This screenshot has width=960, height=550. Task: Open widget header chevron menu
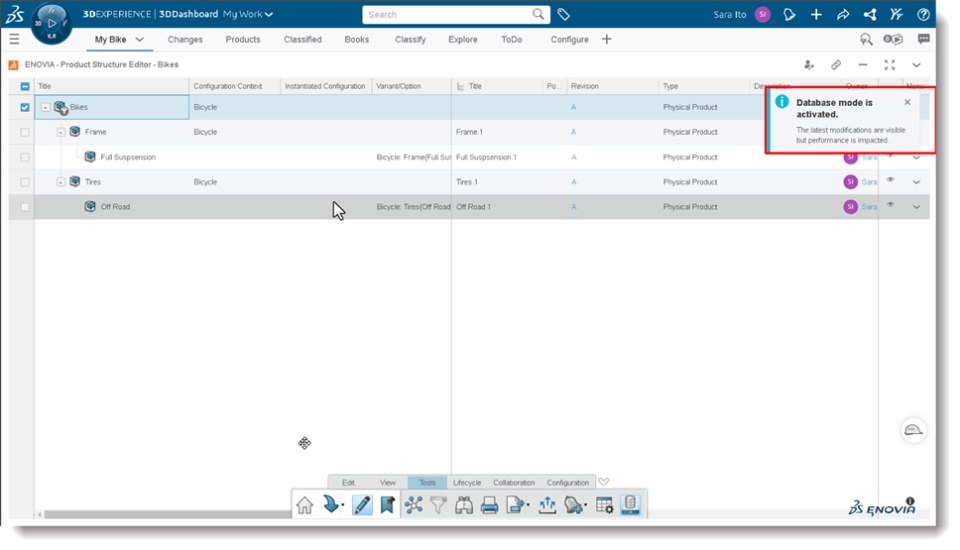point(916,64)
